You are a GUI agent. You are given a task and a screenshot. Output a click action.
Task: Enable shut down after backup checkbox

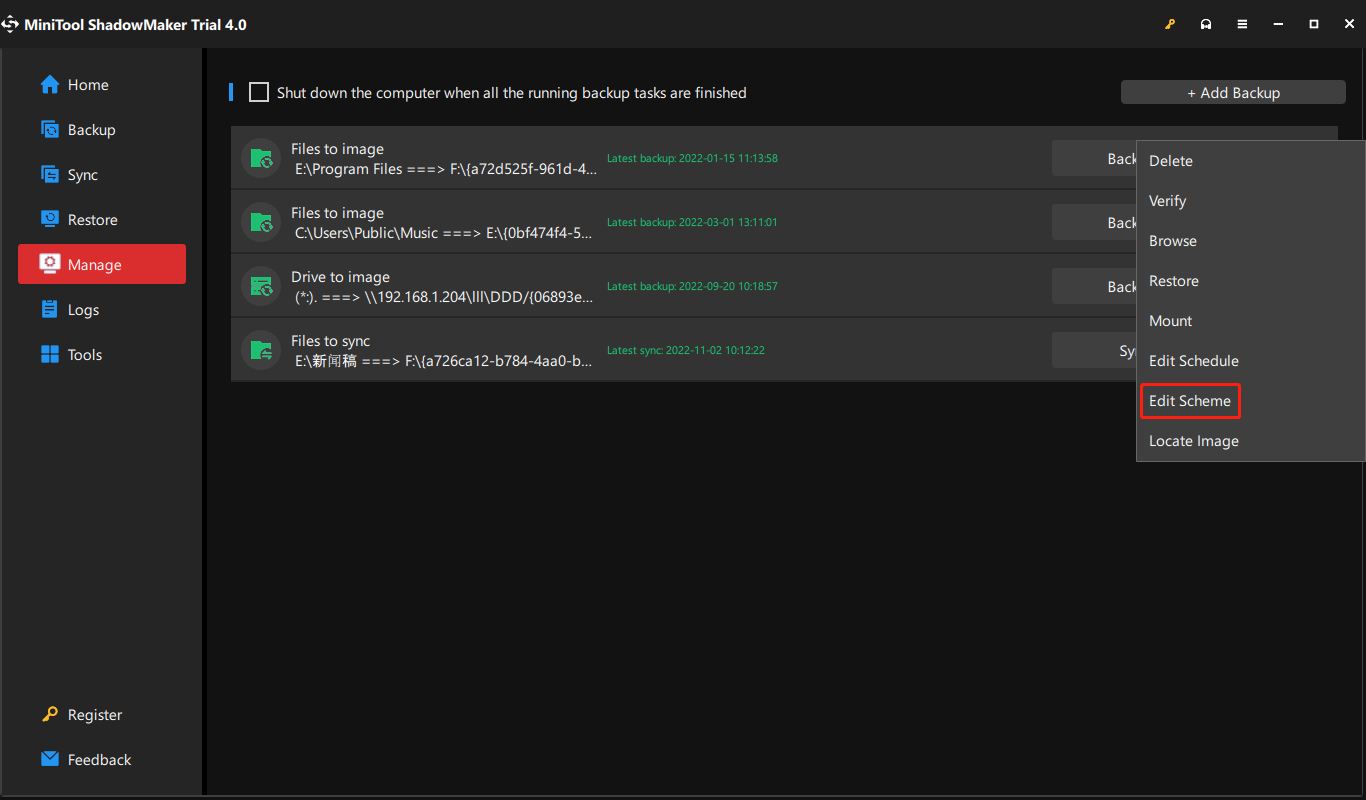(x=259, y=93)
